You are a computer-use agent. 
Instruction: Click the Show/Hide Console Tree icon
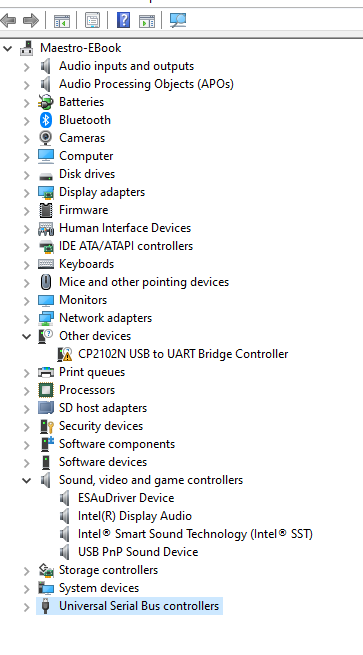click(x=62, y=20)
